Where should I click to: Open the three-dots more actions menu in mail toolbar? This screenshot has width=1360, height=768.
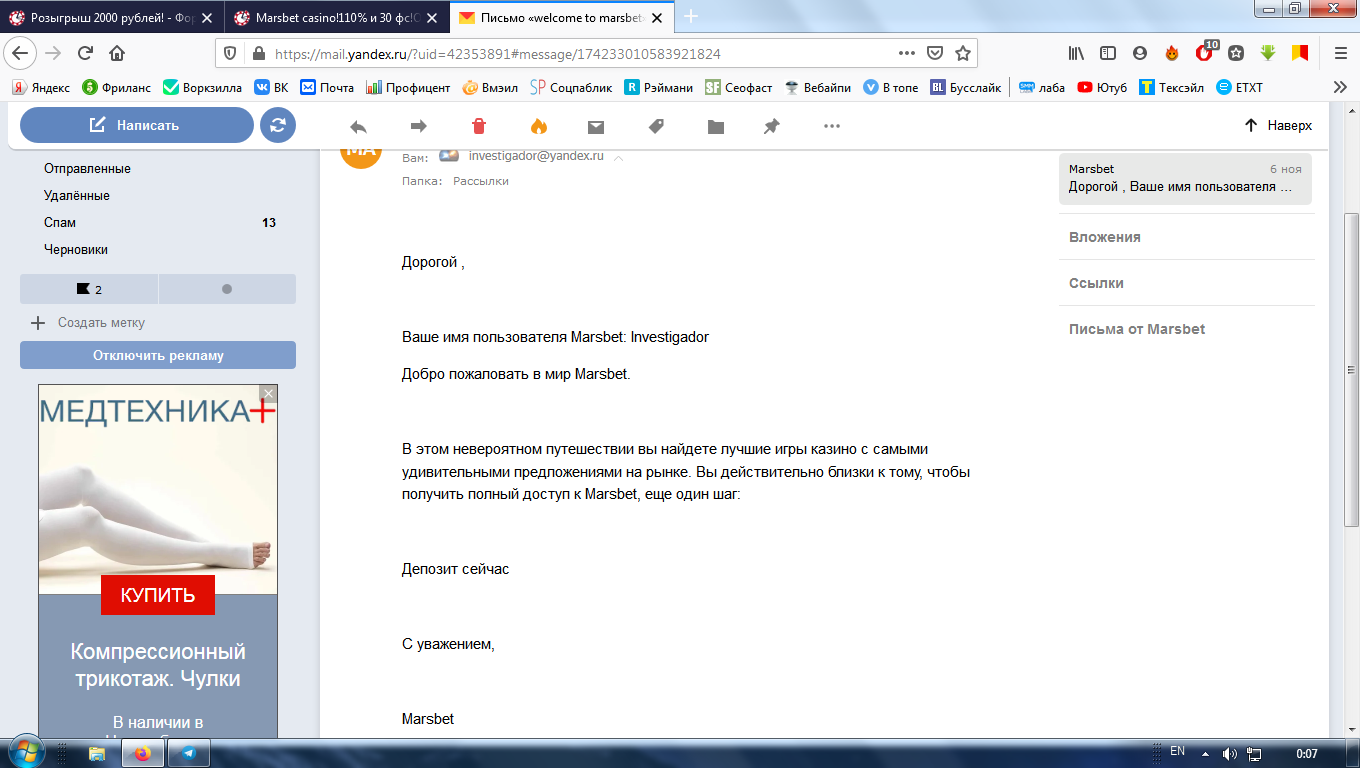coord(831,126)
